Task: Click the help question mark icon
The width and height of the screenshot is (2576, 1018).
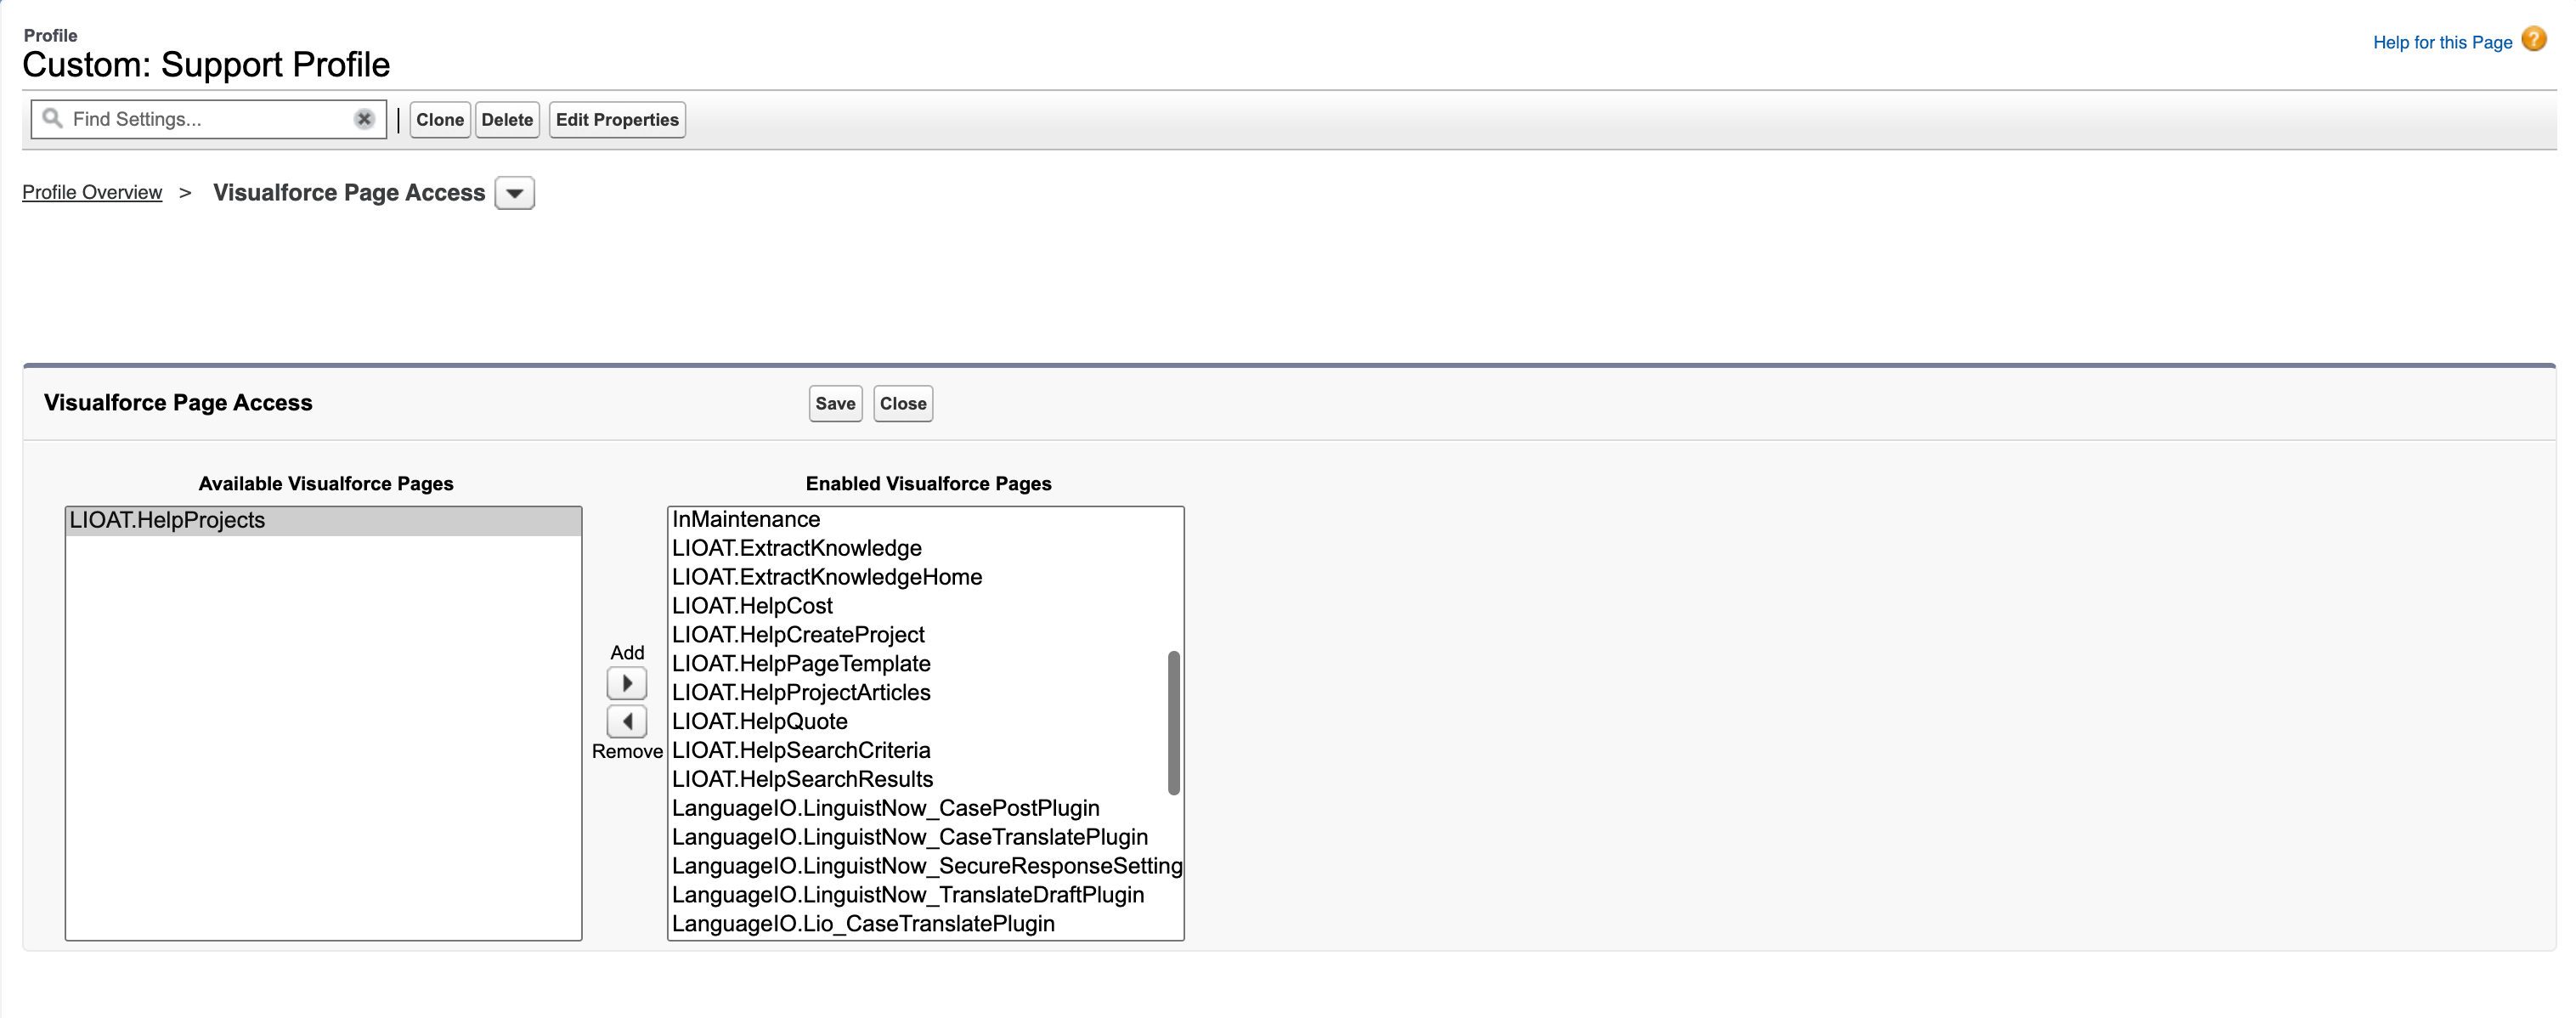Action: click(2533, 40)
